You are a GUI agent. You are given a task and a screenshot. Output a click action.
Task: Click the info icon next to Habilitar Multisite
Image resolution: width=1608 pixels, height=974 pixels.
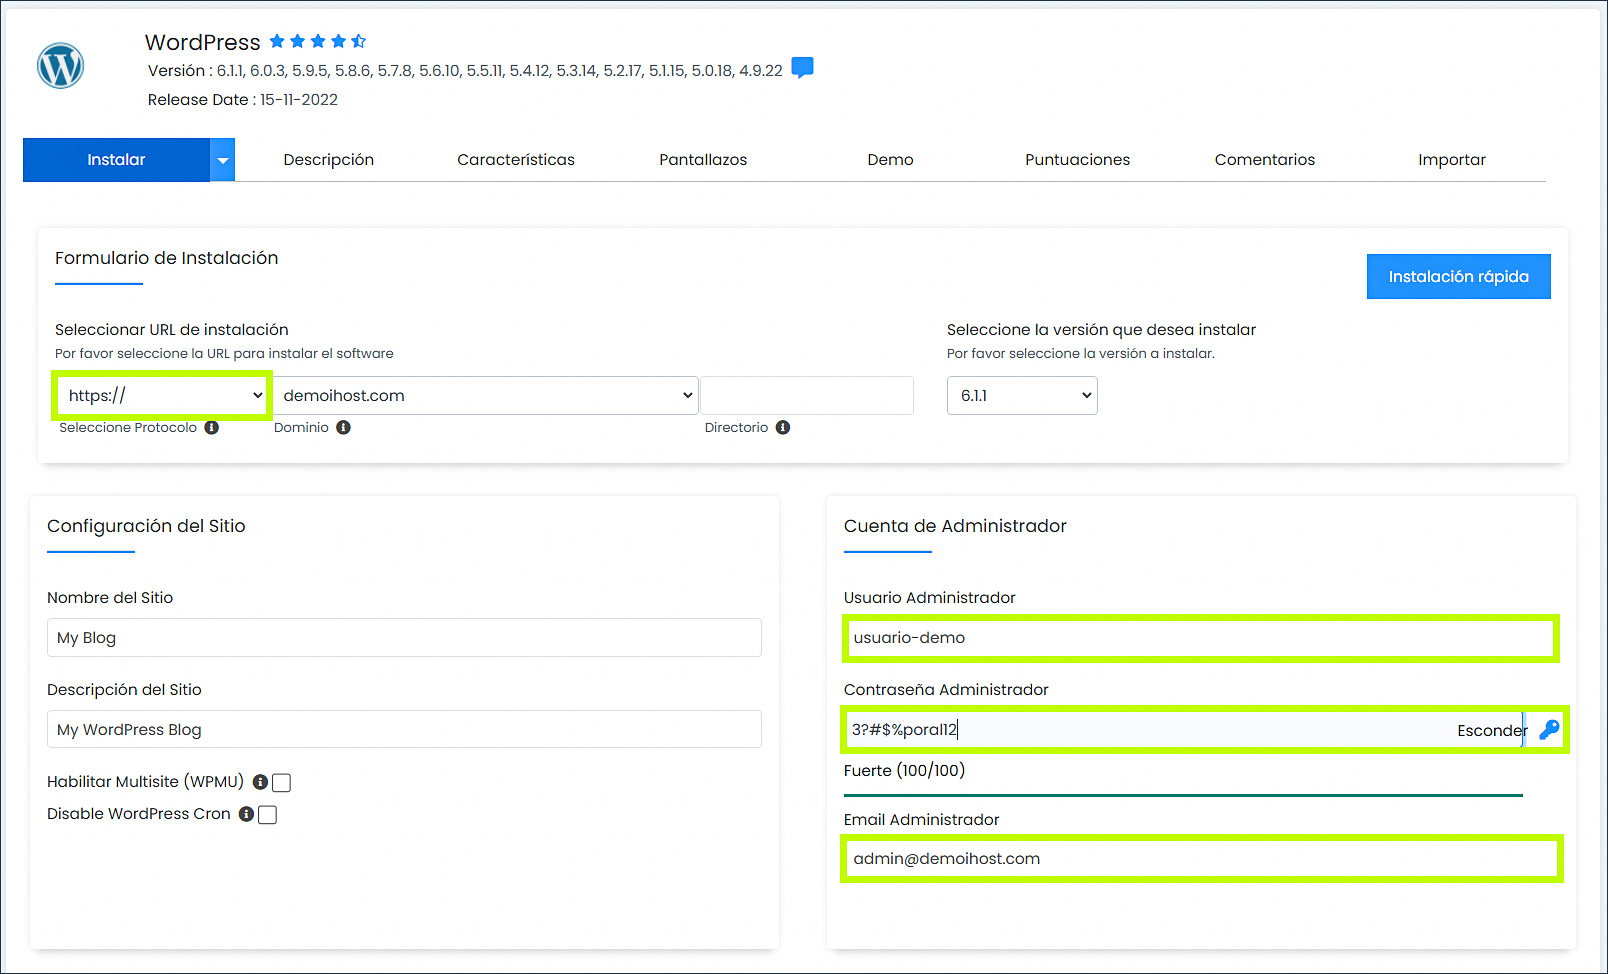click(x=261, y=782)
